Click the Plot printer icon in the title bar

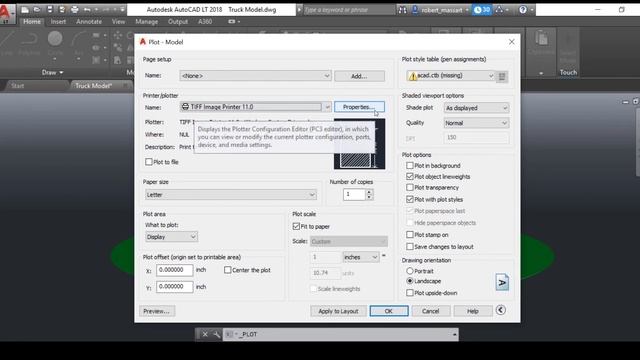click(x=74, y=9)
